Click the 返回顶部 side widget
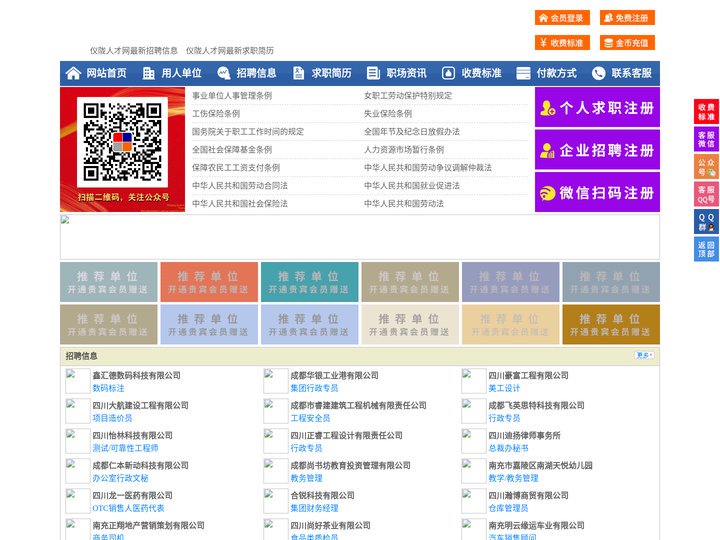The image size is (720, 540). tap(706, 249)
